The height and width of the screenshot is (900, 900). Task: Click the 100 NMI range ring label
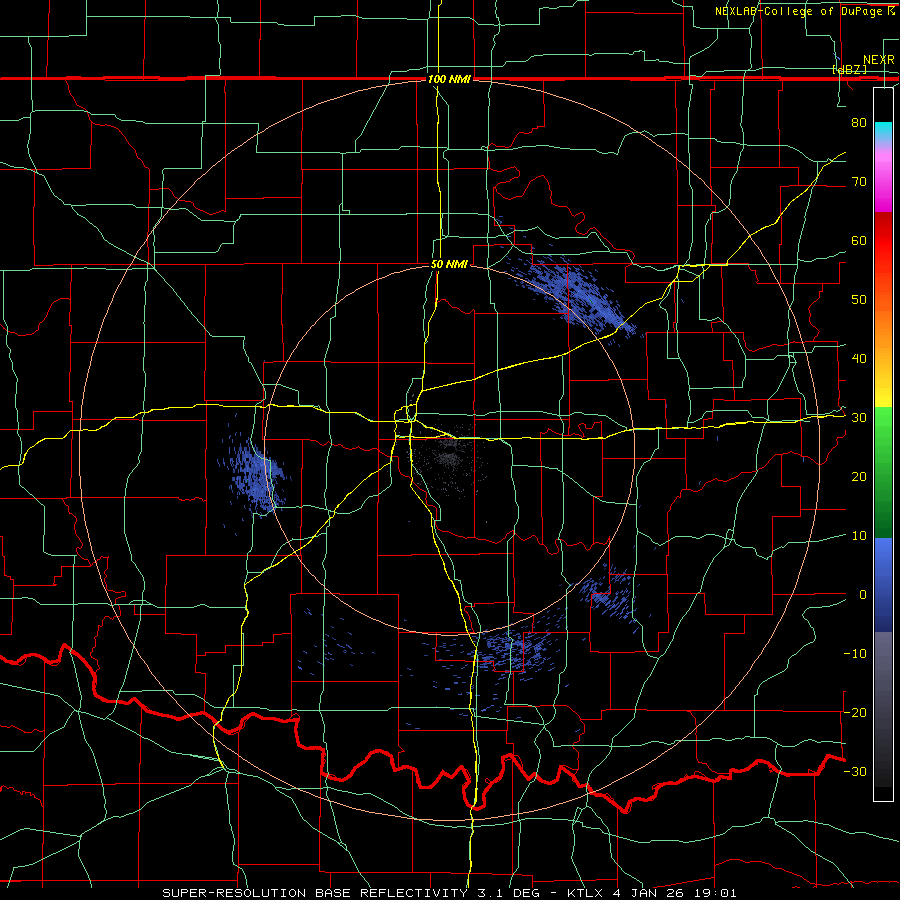coord(449,79)
